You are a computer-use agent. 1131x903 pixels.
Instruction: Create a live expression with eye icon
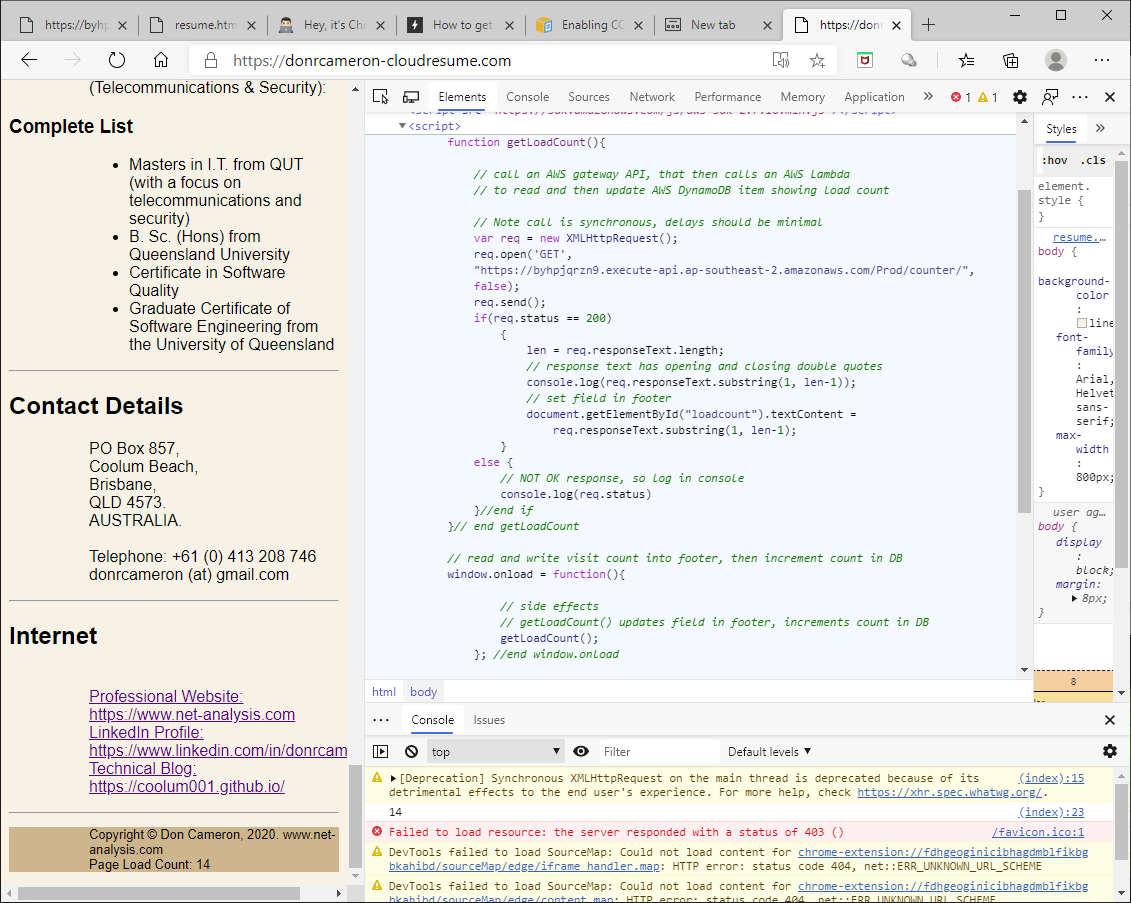coord(581,752)
